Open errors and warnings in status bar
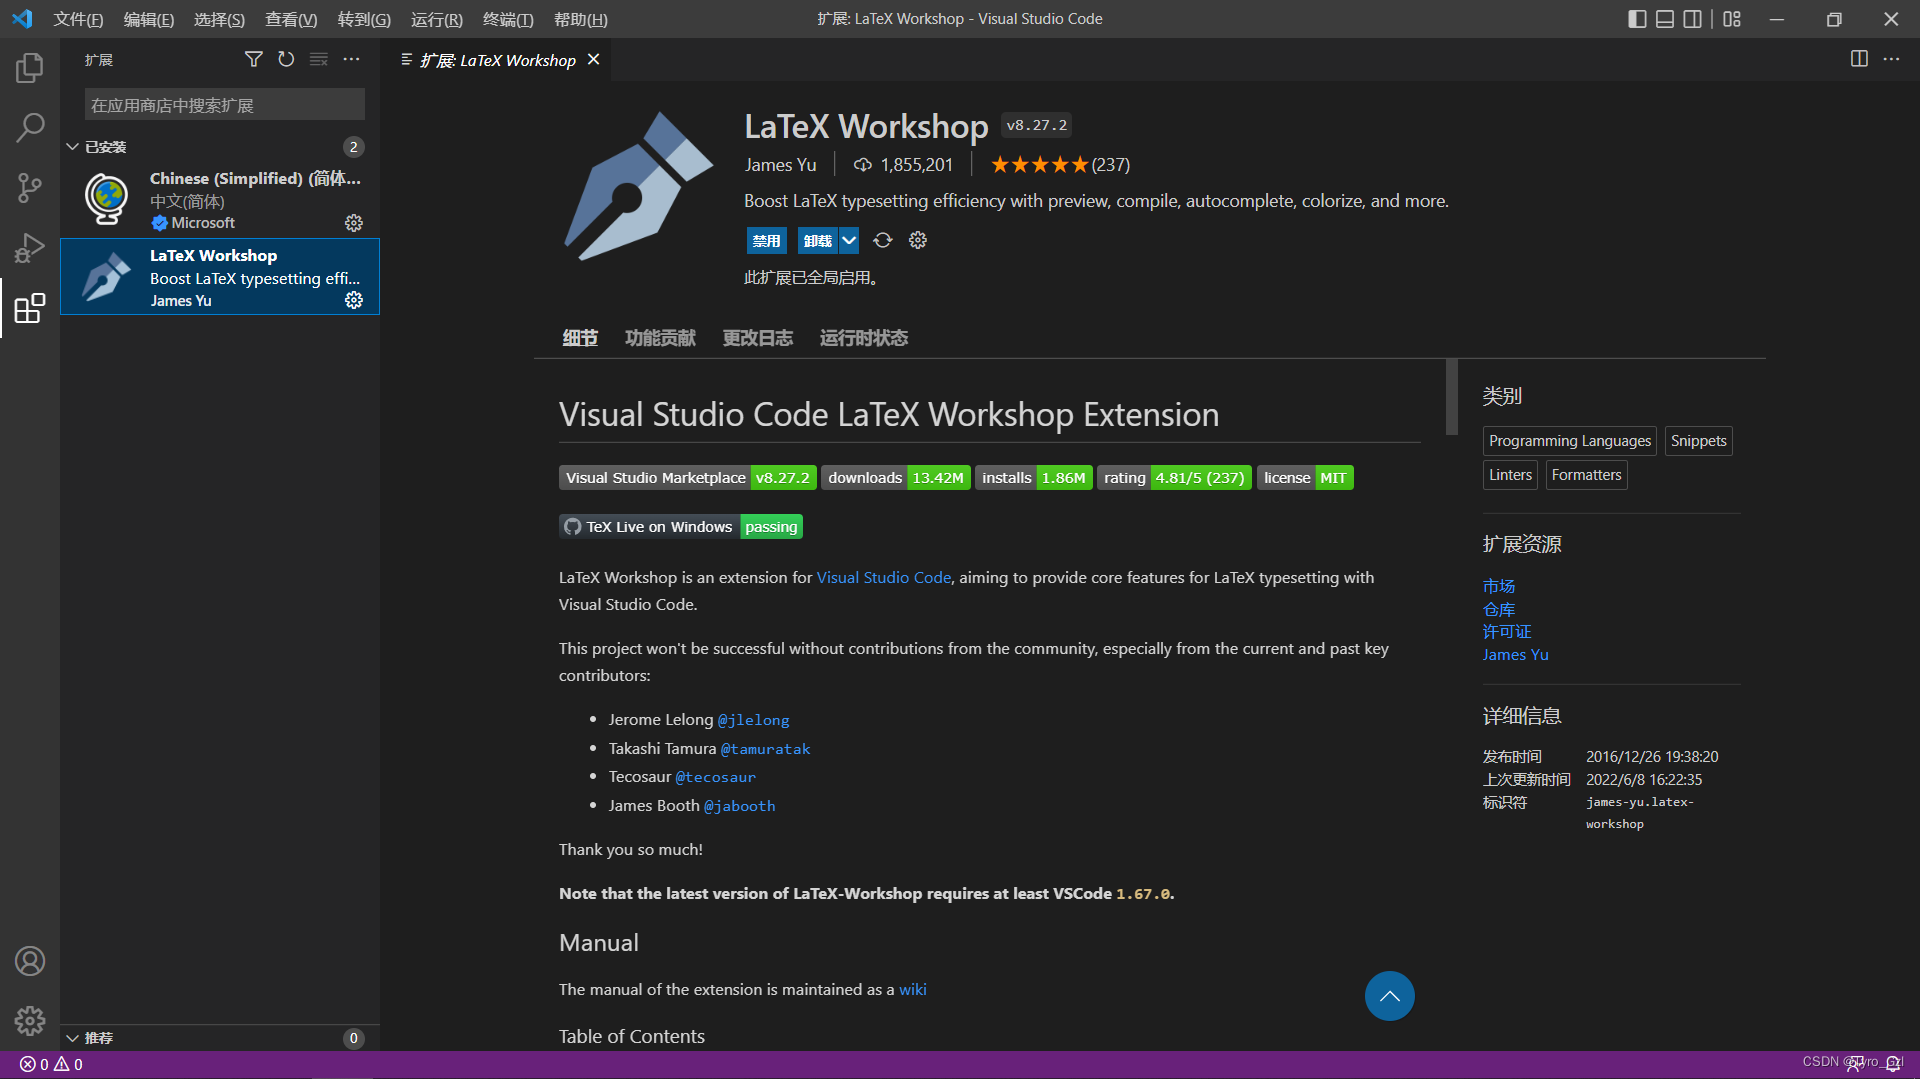The image size is (1920, 1079). (51, 1065)
